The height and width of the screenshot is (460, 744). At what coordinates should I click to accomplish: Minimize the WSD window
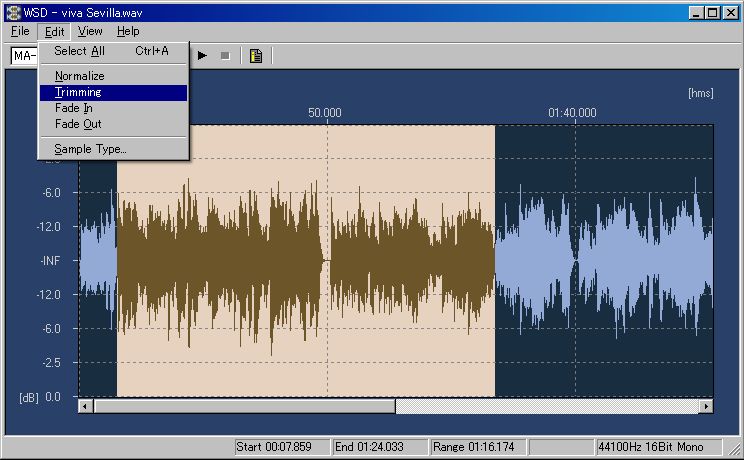pos(696,13)
